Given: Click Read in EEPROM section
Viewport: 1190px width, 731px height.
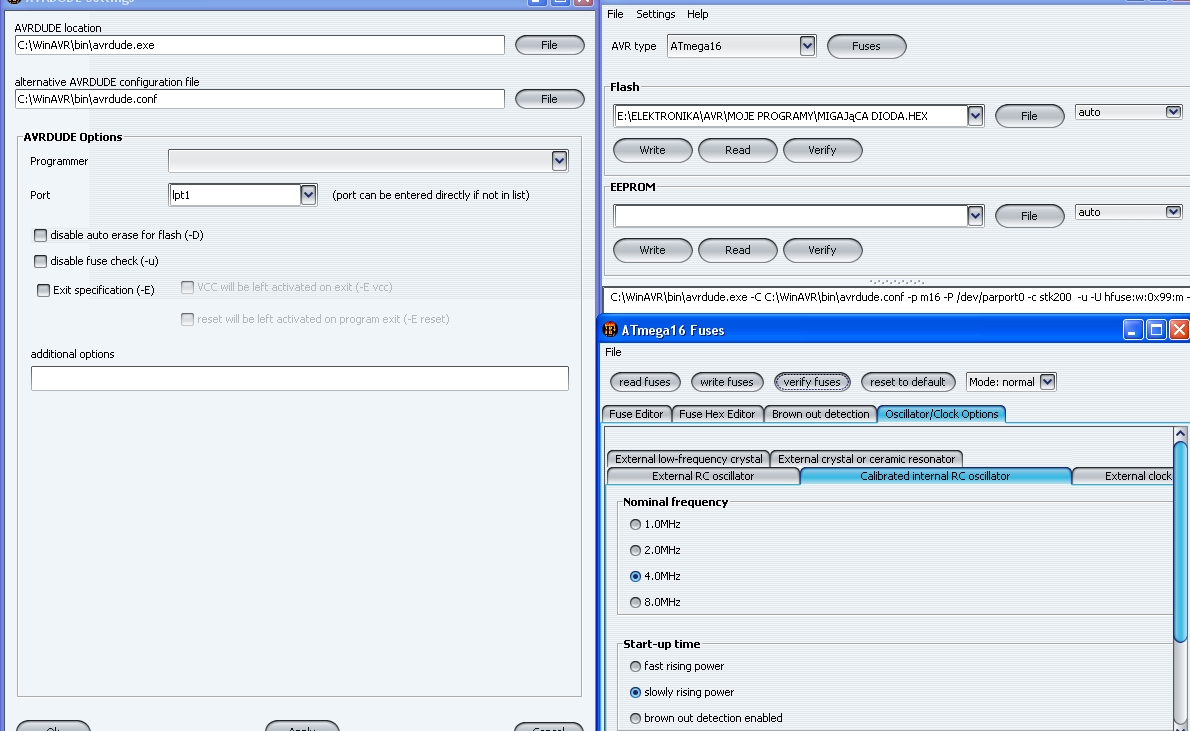Looking at the screenshot, I should click(x=738, y=250).
